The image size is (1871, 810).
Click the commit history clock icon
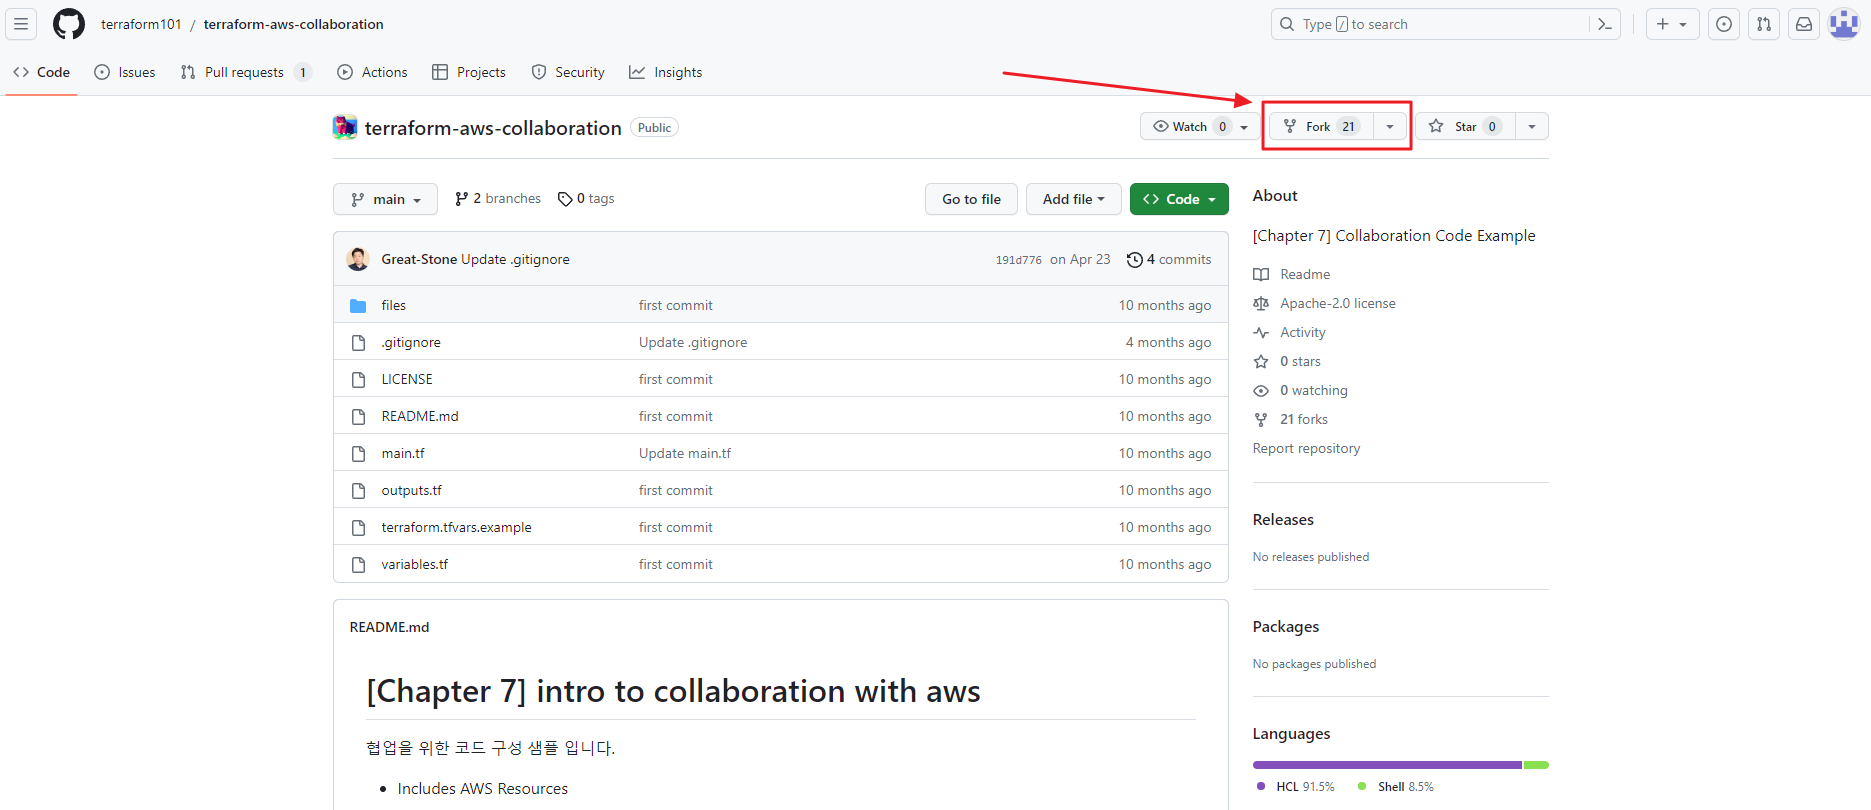coord(1134,260)
